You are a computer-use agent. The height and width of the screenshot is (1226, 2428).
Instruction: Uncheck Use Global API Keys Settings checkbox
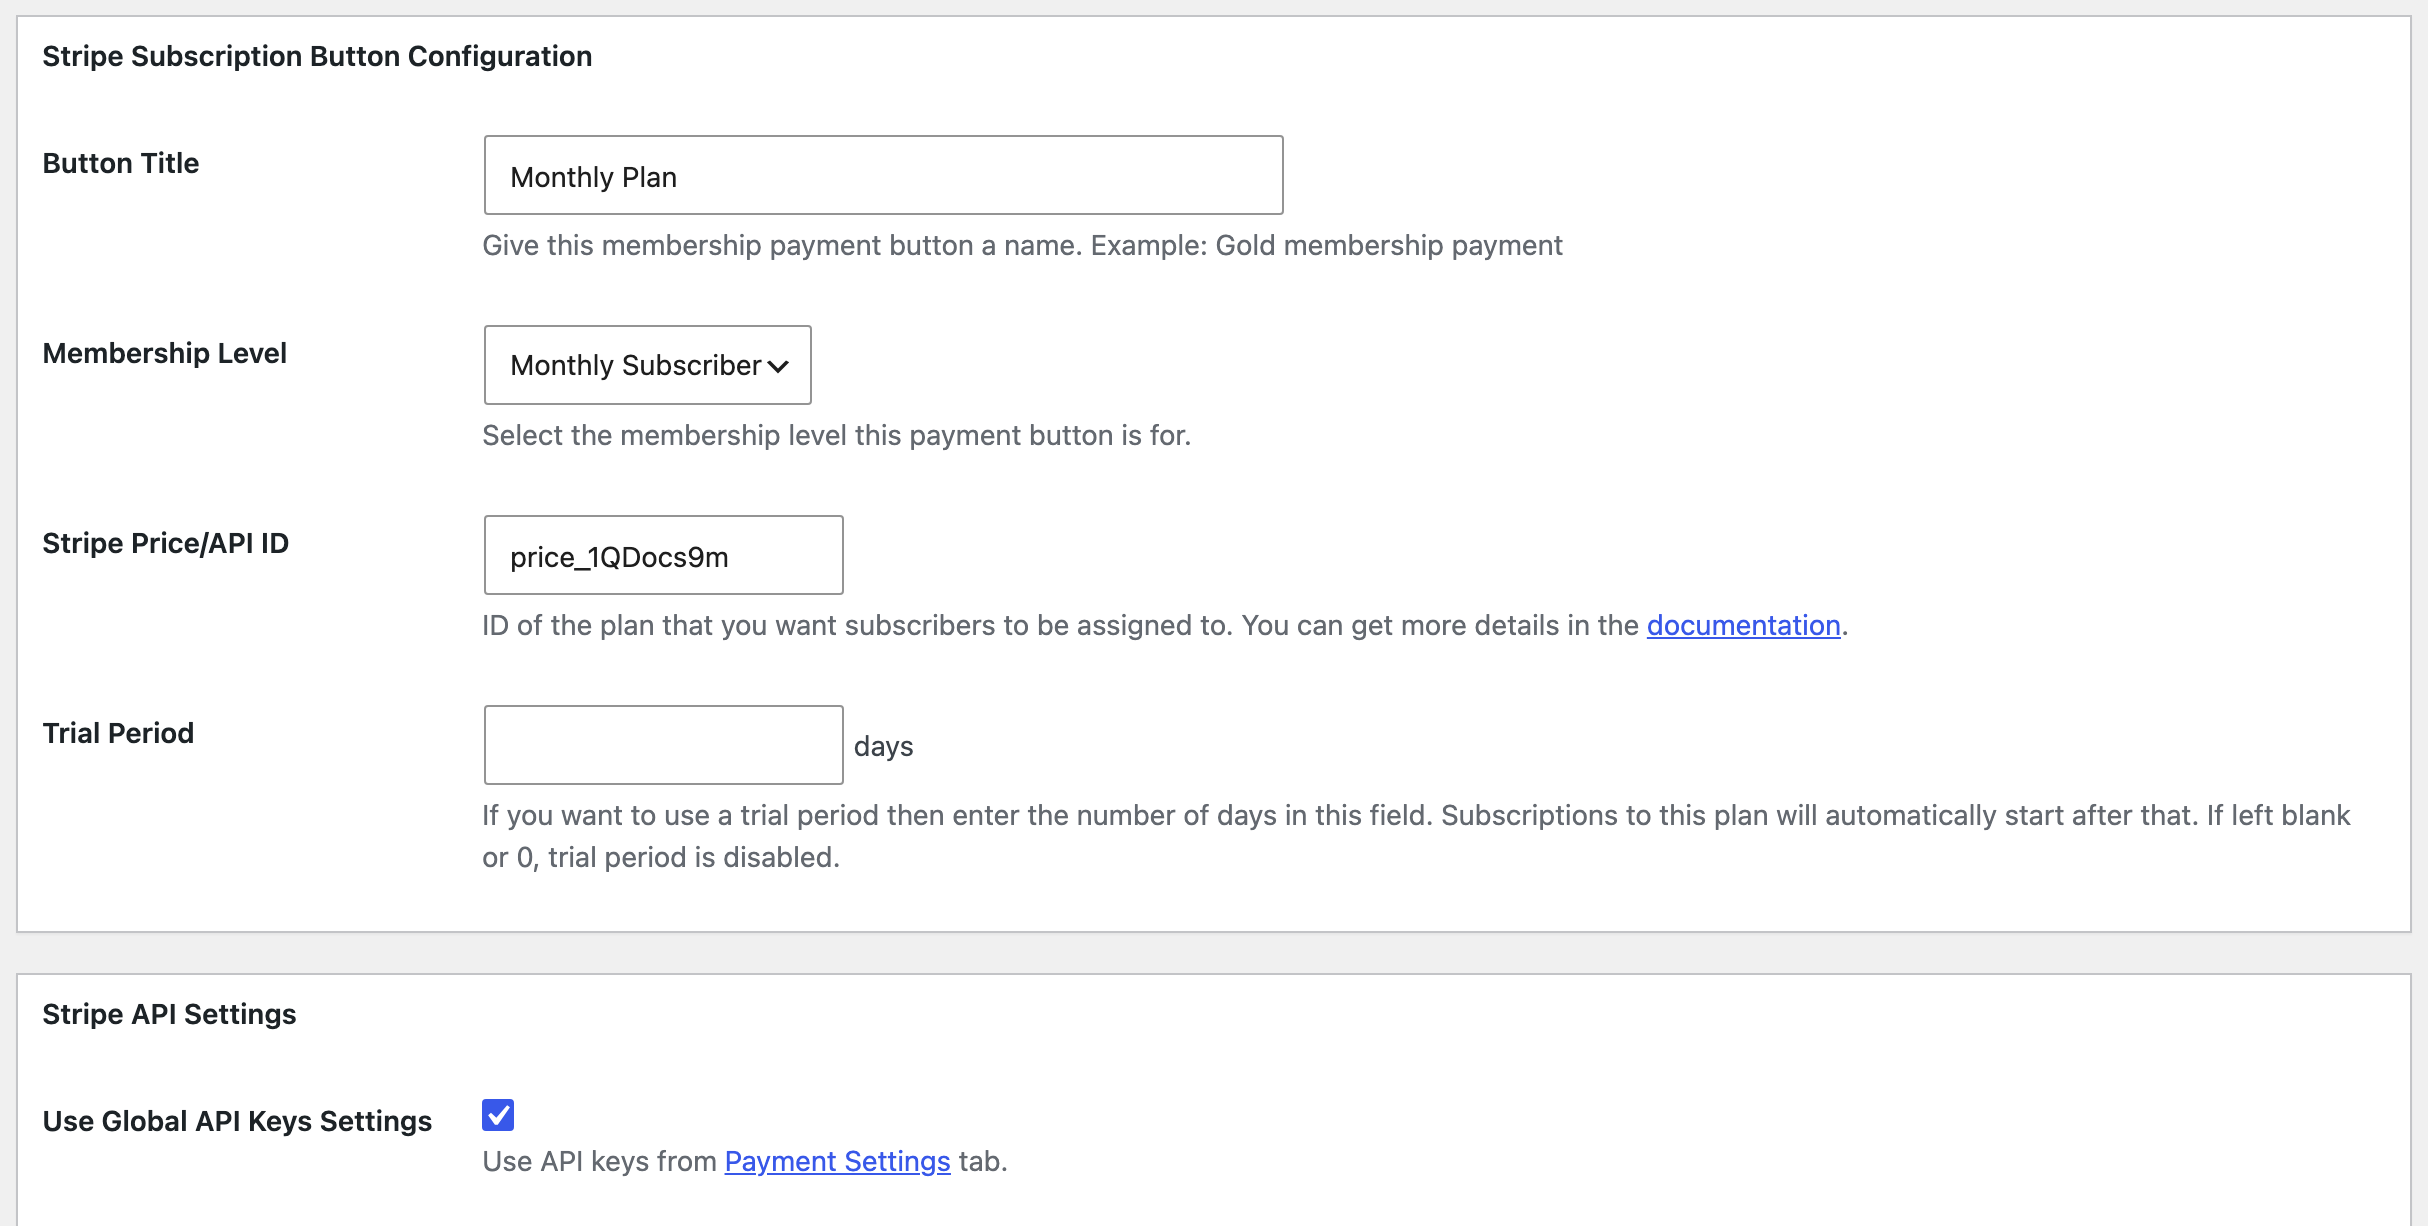tap(498, 1115)
